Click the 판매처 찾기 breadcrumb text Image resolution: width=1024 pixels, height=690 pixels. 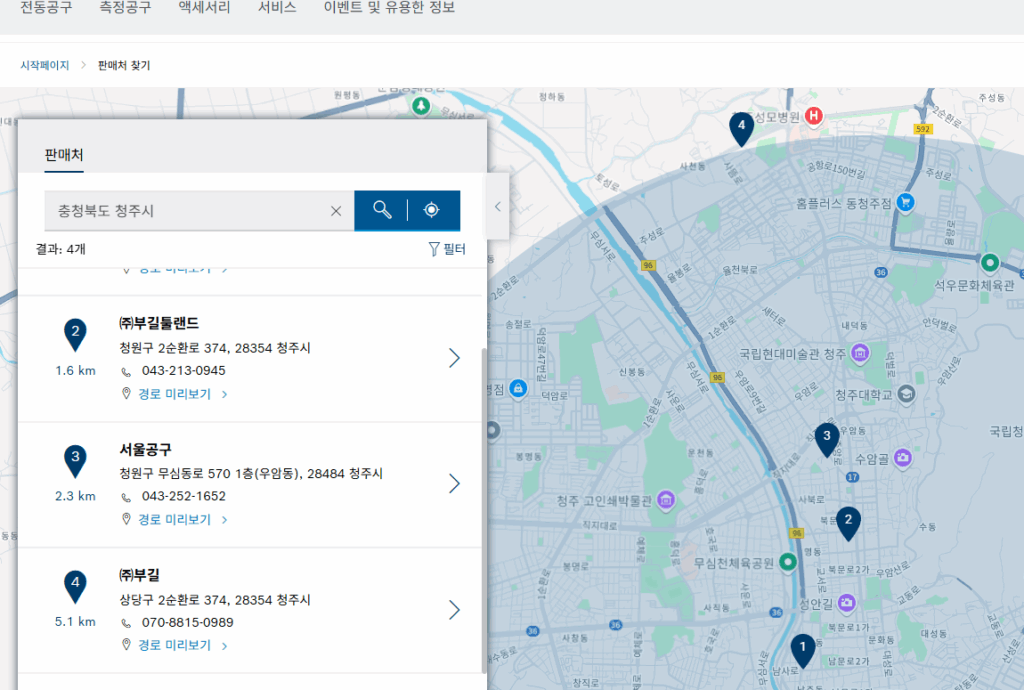tap(123, 65)
